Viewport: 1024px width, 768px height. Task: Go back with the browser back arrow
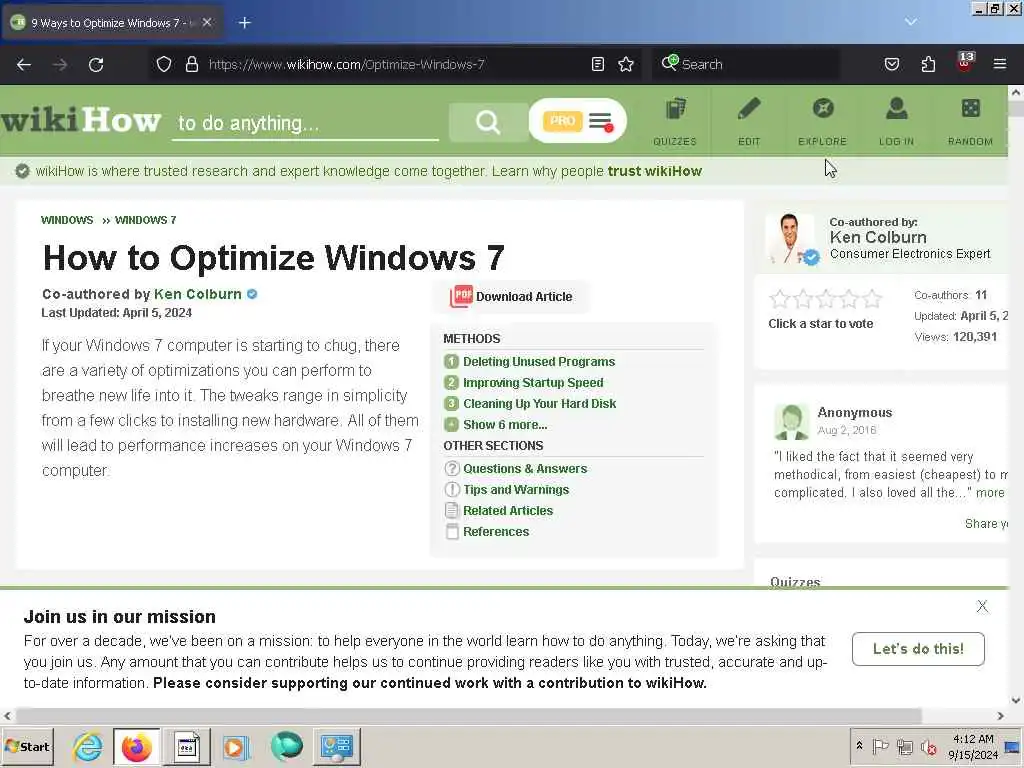(x=24, y=64)
